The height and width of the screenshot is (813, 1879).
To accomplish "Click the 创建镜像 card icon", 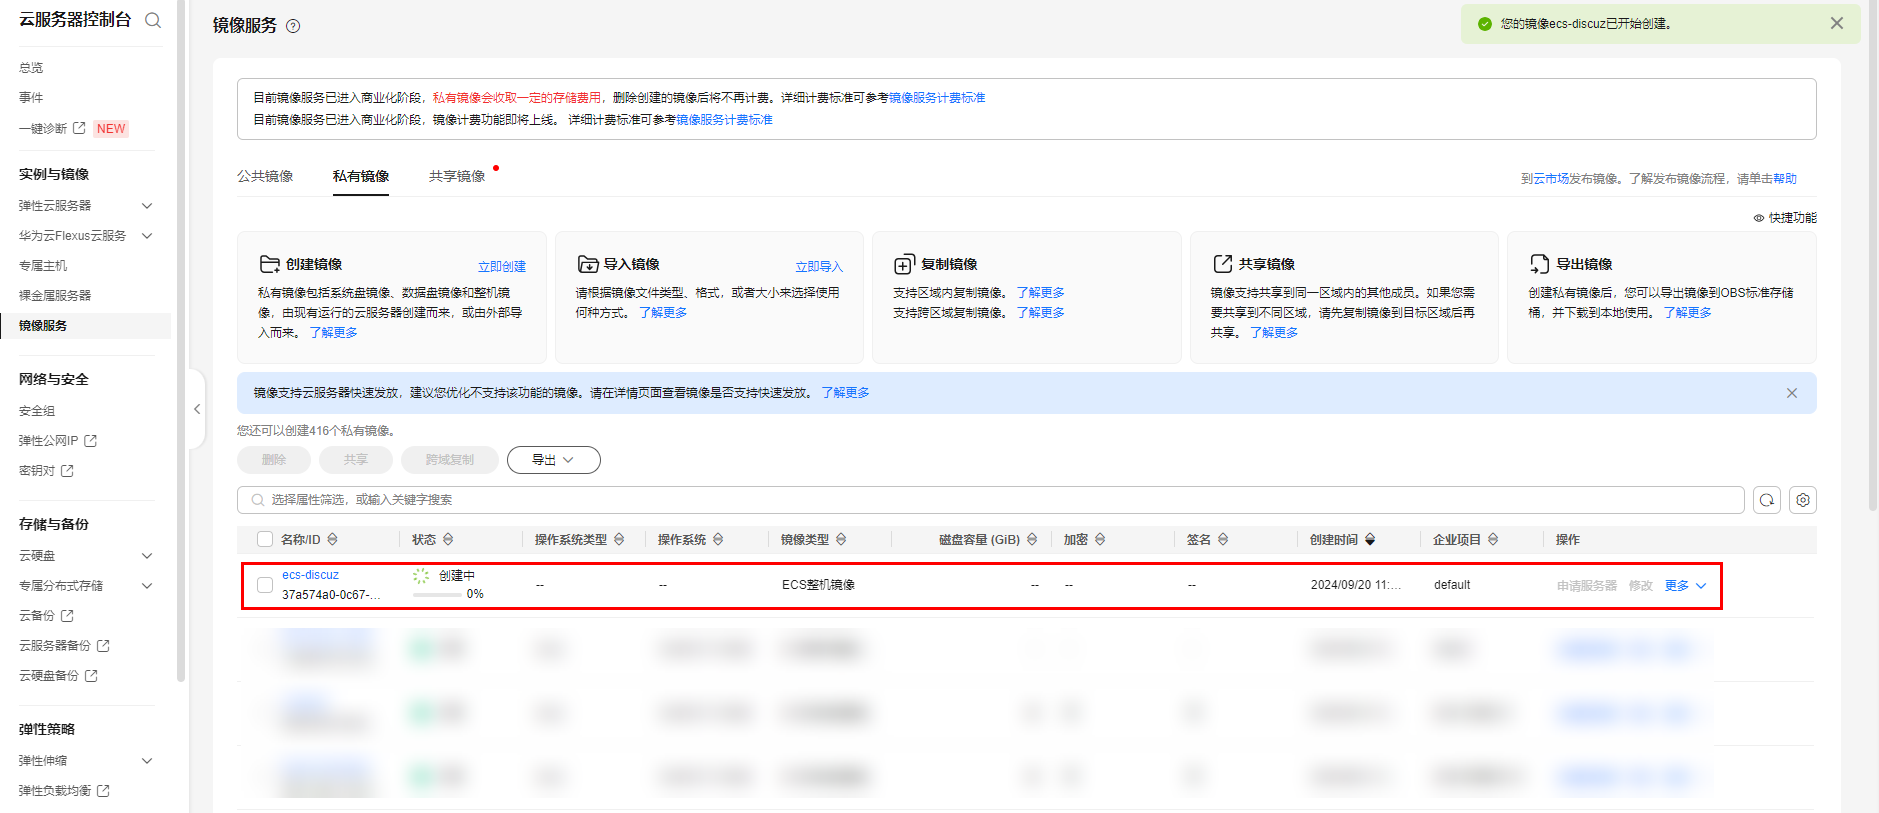I will (x=269, y=264).
